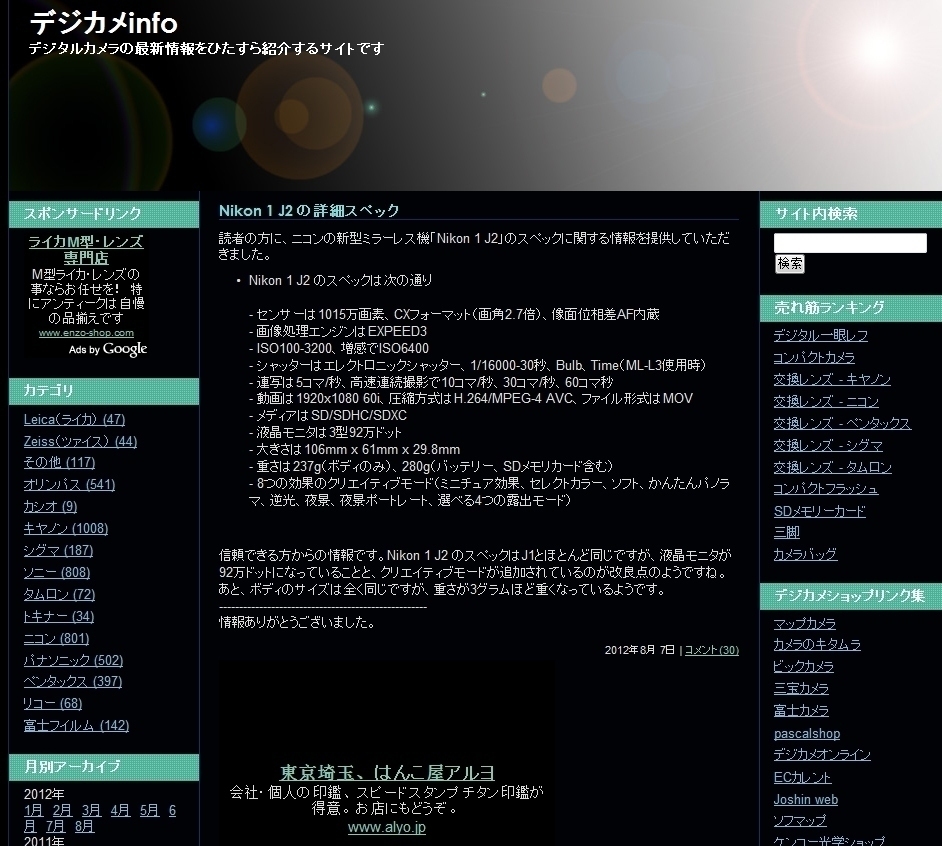Open the 2012 5月 archive

tap(150, 811)
